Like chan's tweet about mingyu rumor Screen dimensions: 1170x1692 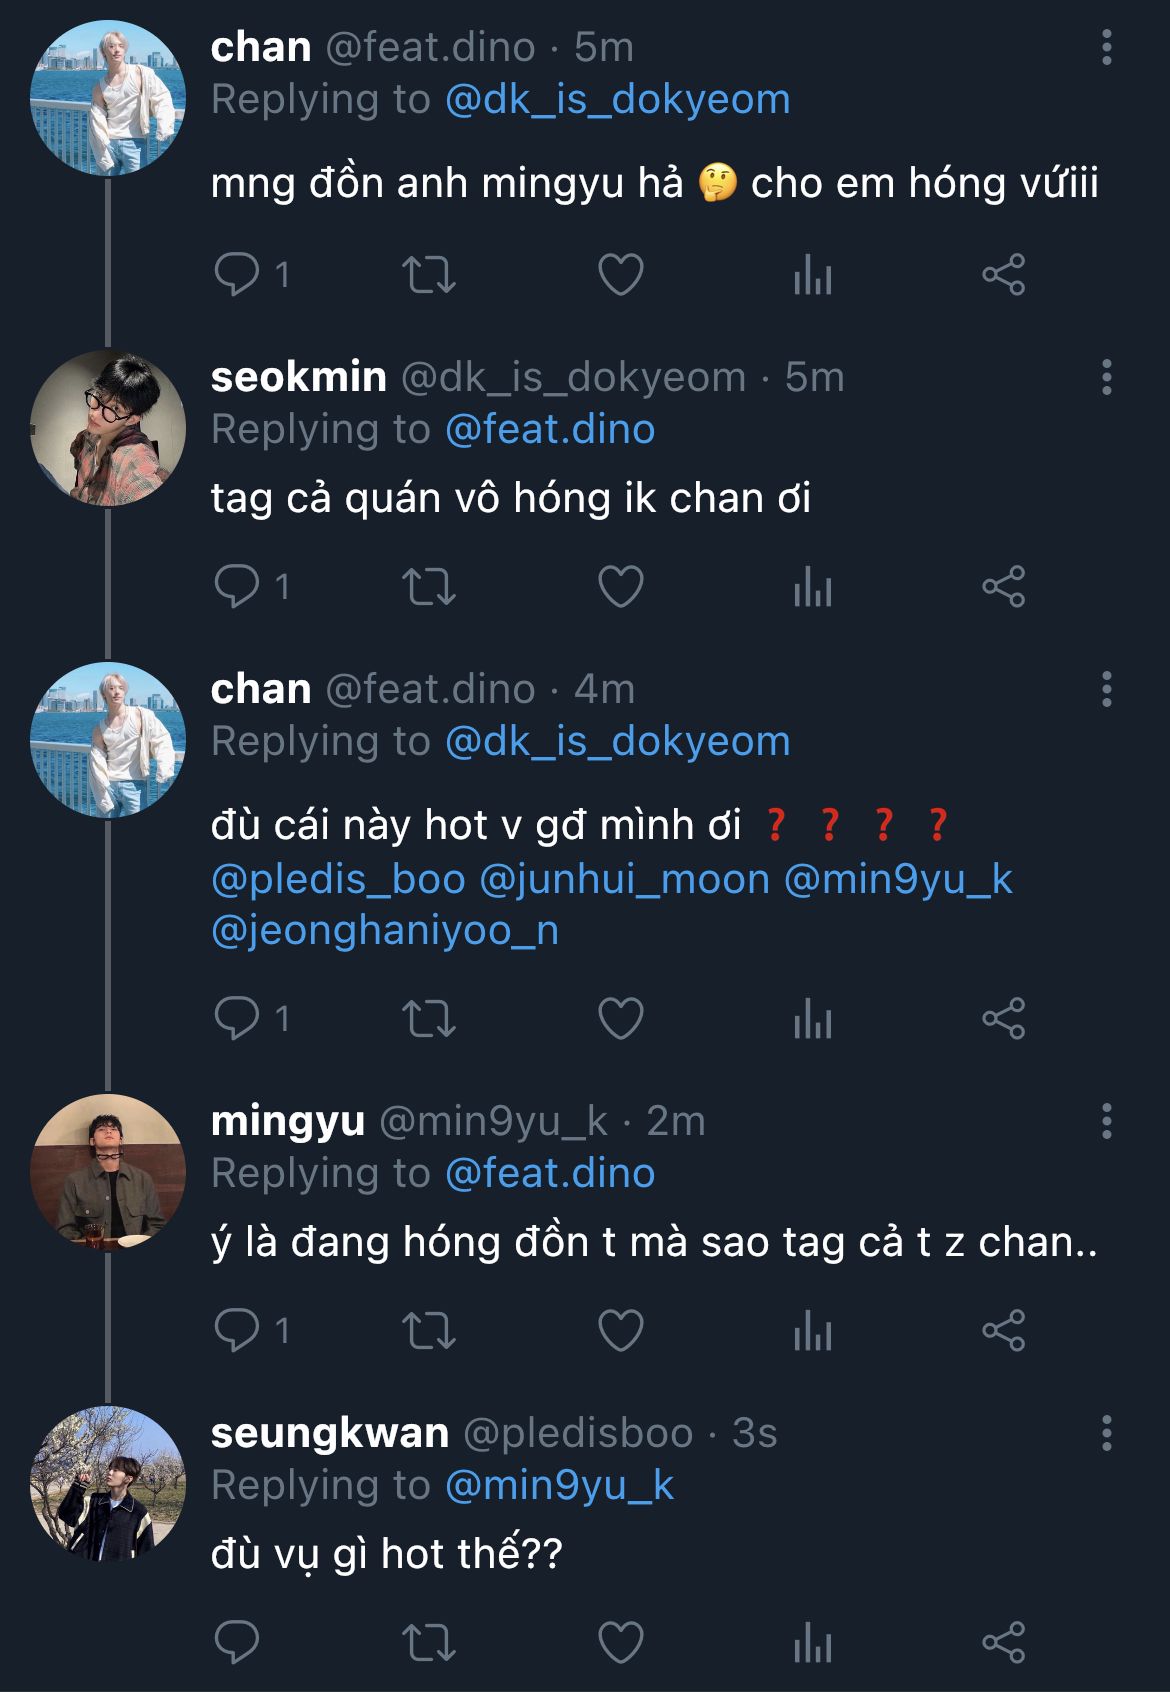[620, 274]
